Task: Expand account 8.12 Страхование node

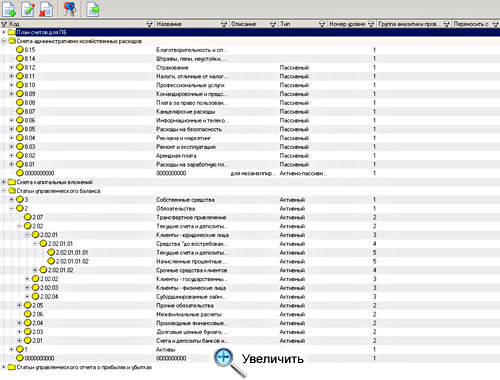Action: (11, 67)
